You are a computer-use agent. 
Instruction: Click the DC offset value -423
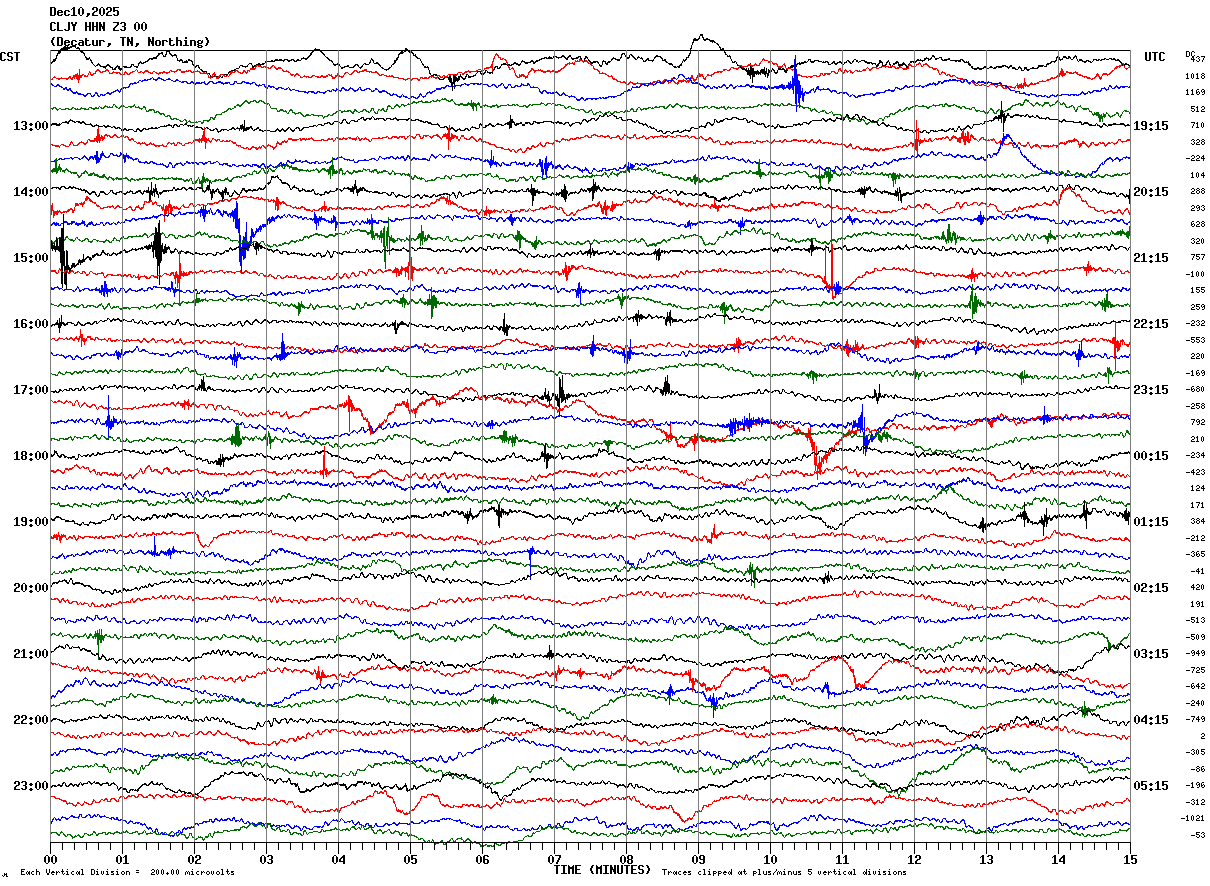[1196, 472]
